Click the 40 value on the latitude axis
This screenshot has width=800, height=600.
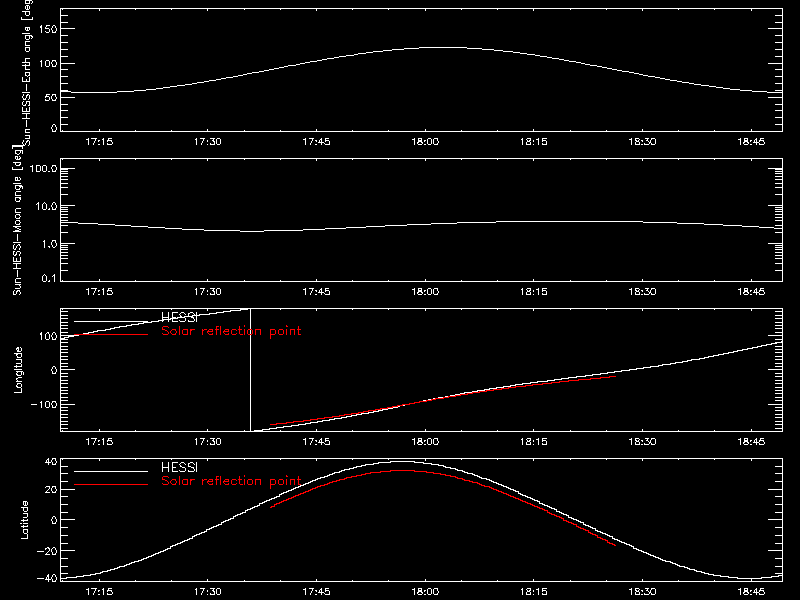51,462
